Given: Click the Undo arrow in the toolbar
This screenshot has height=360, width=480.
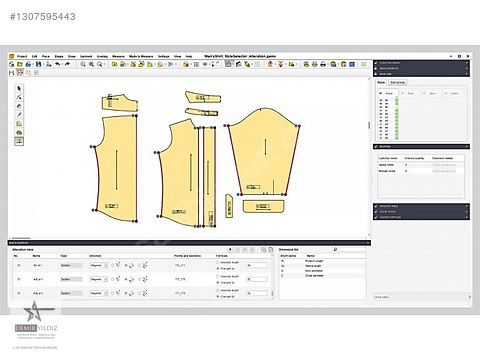Looking at the screenshot, I should pyautogui.click(x=58, y=64).
